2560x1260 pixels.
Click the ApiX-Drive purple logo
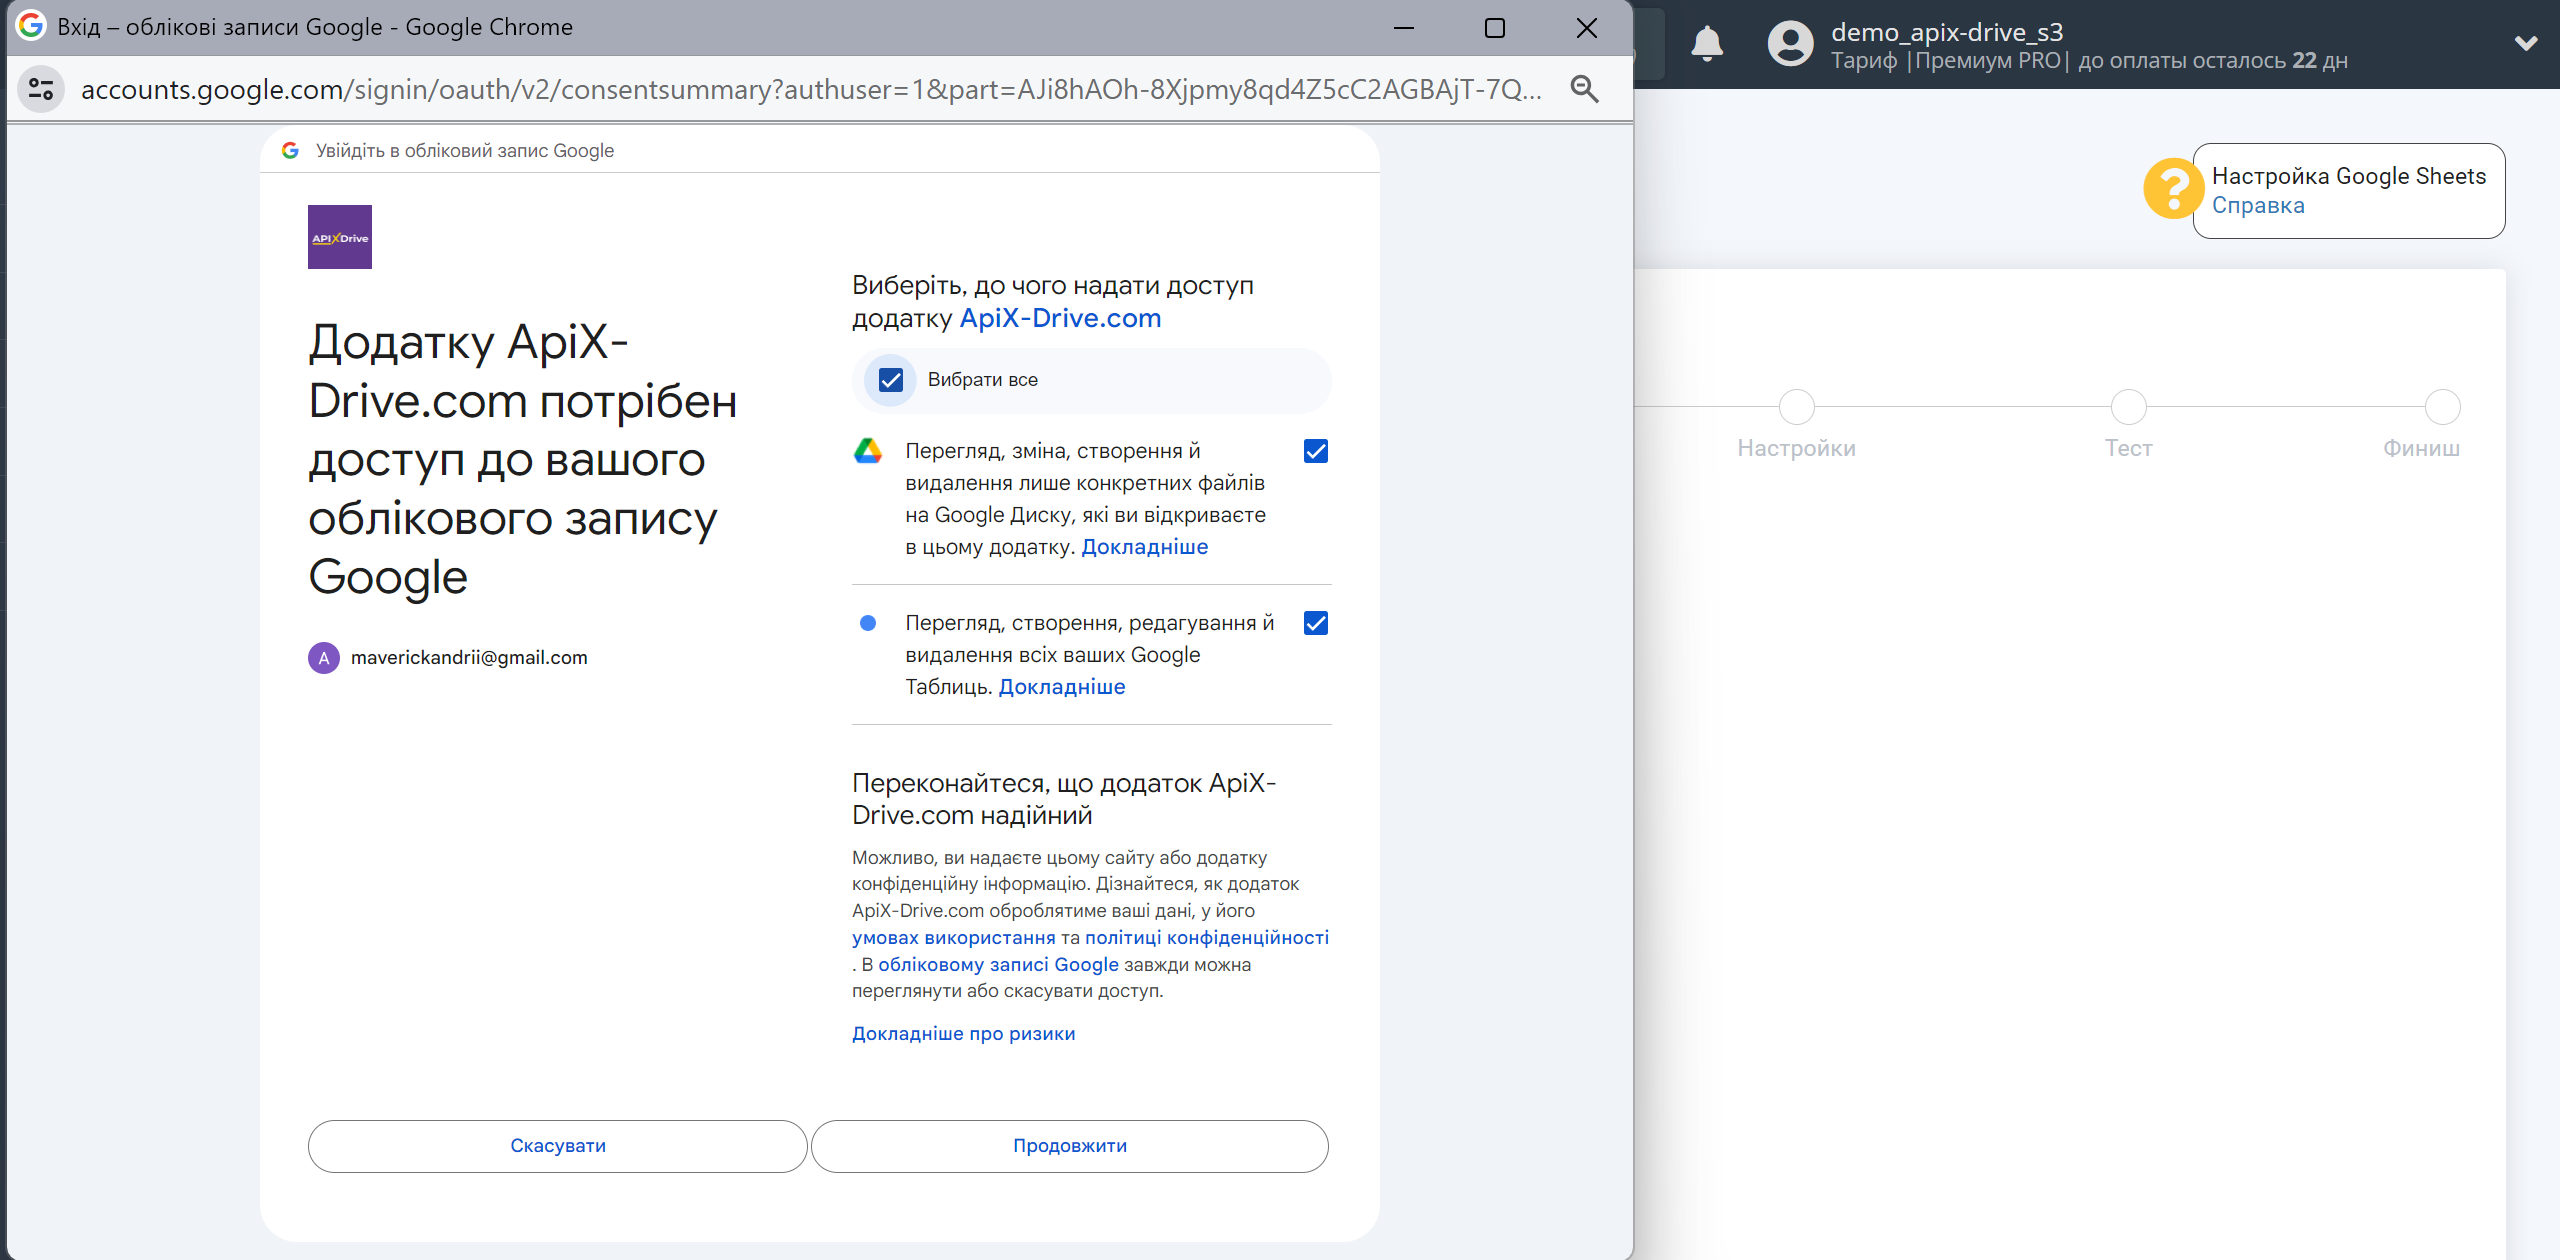340,237
